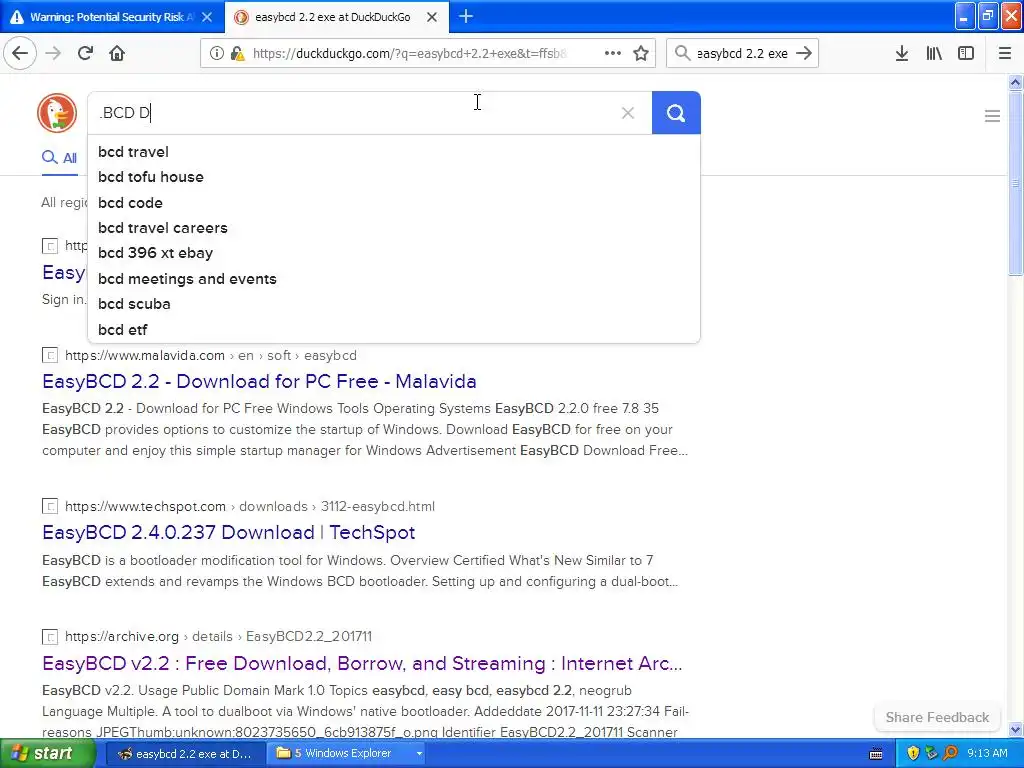Click the page scrollbar down arrow
The width and height of the screenshot is (1024, 768).
(1015, 729)
